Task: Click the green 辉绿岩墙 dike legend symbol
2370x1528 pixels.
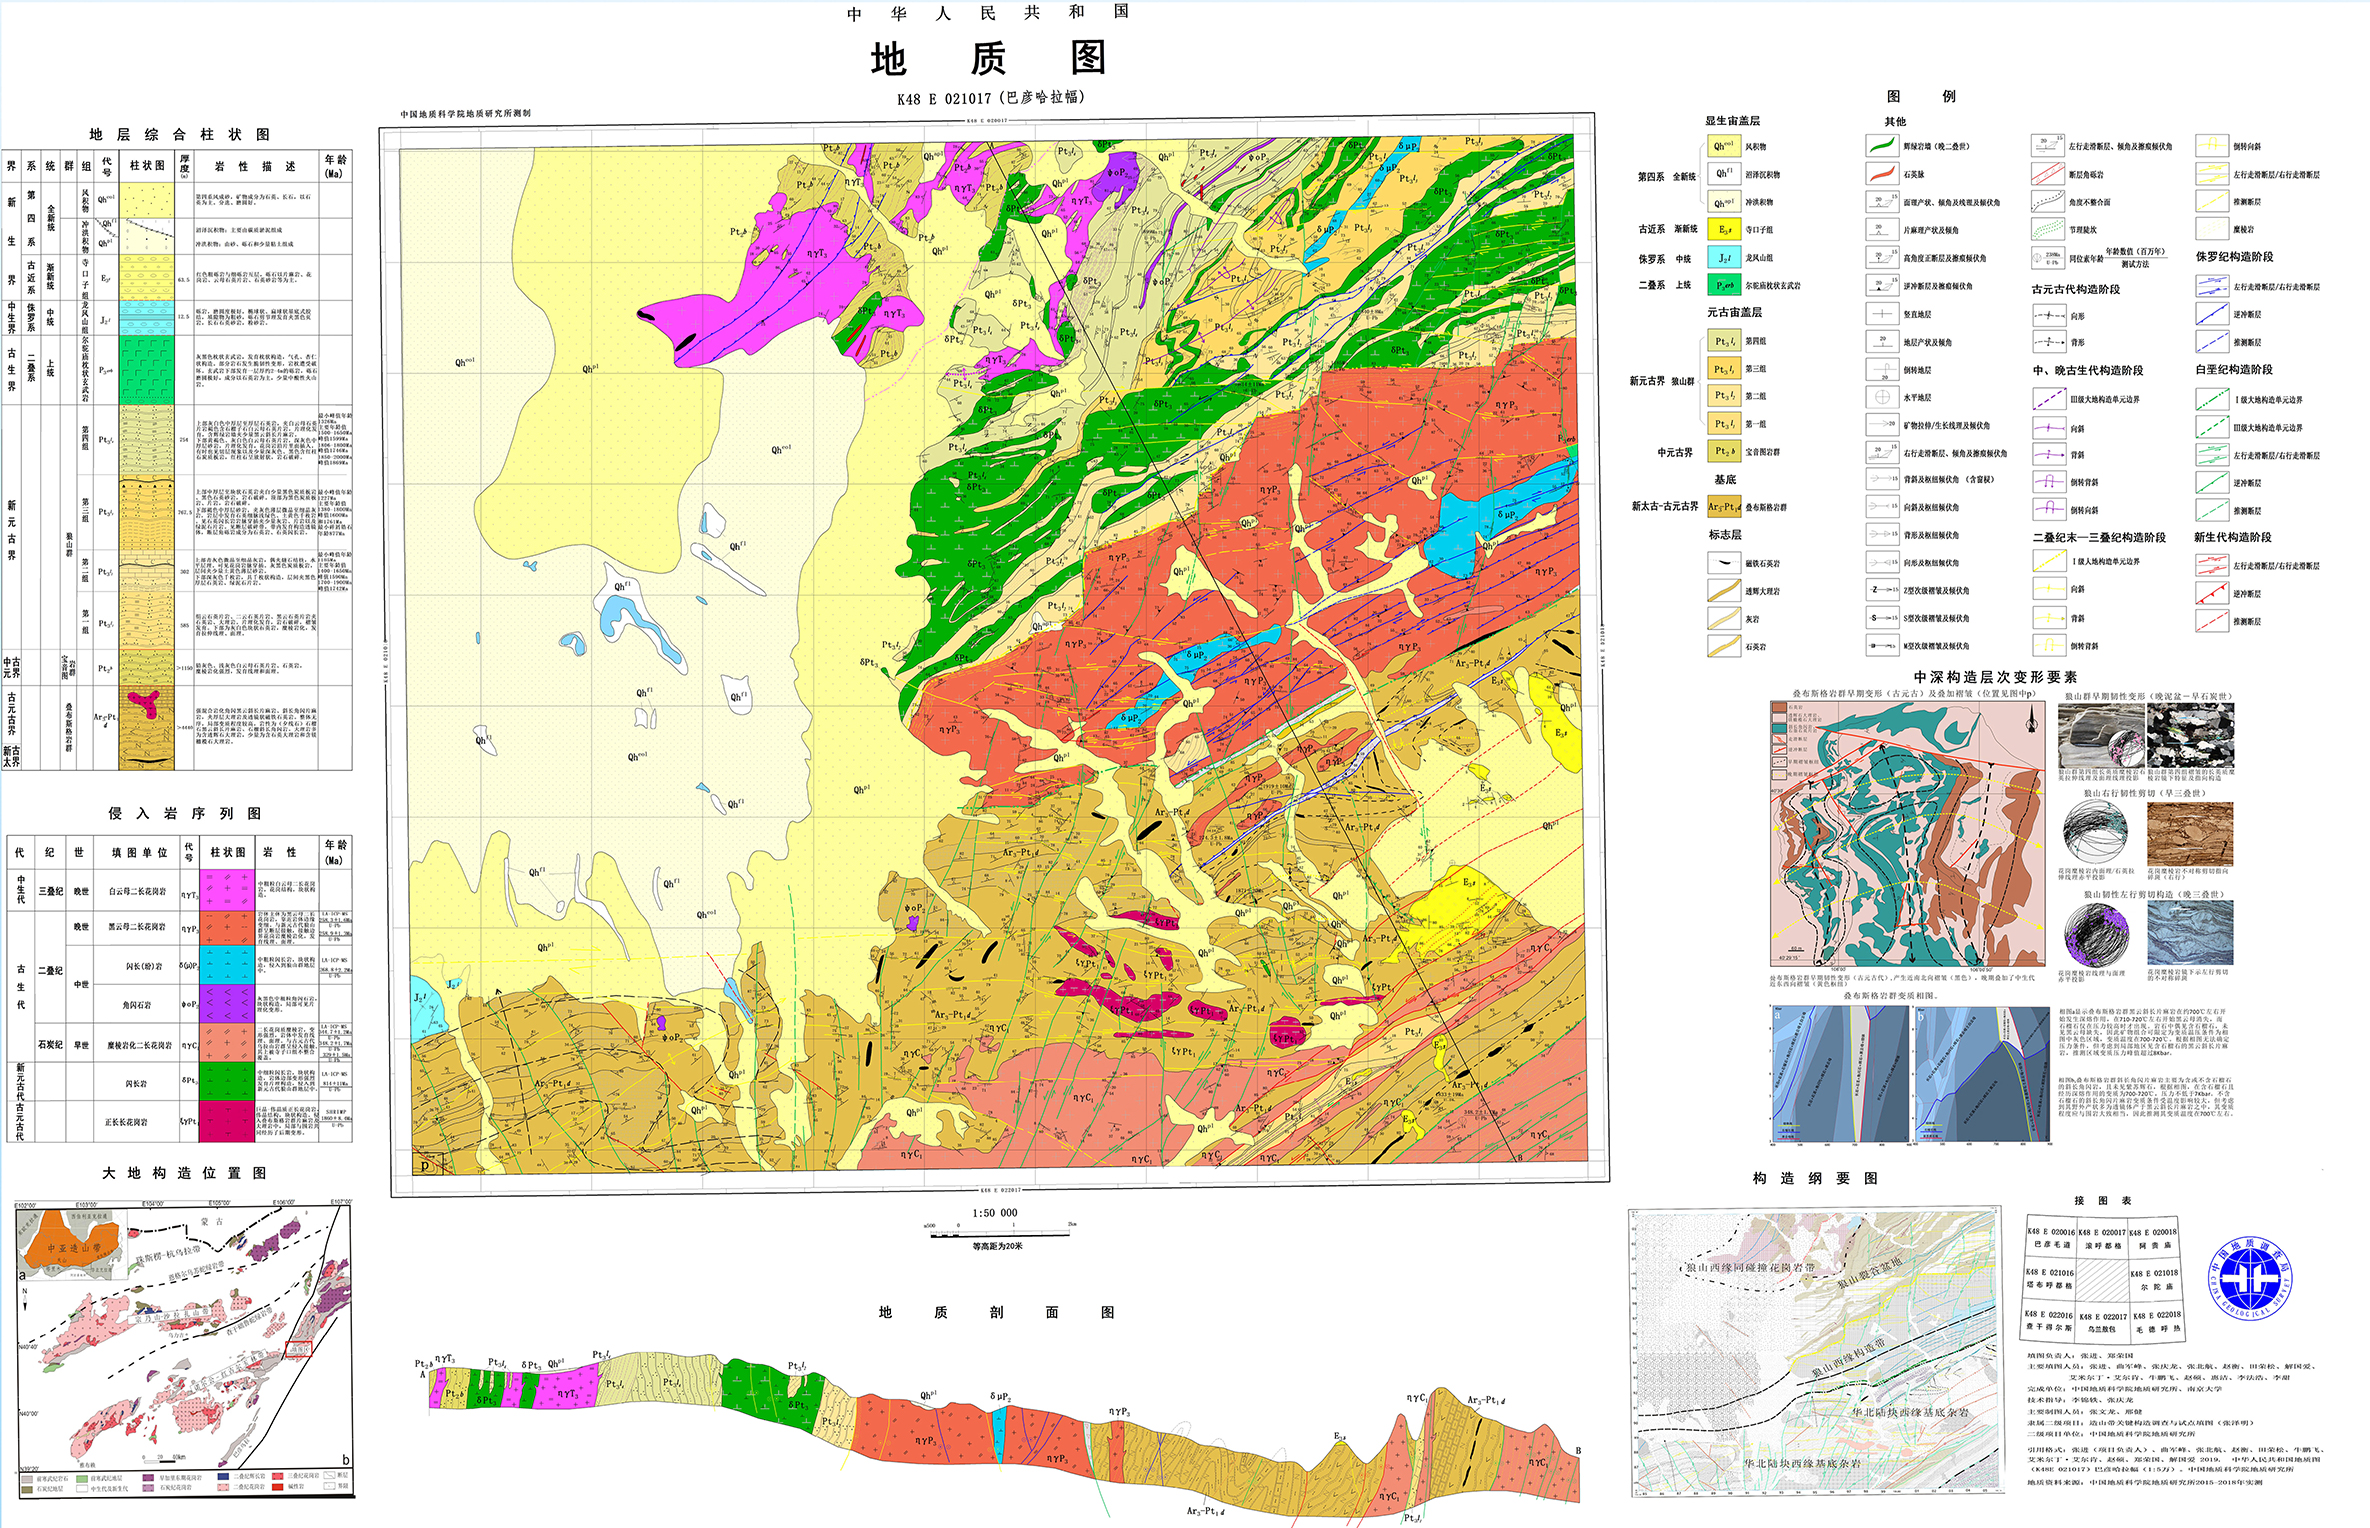Action: tap(1881, 146)
